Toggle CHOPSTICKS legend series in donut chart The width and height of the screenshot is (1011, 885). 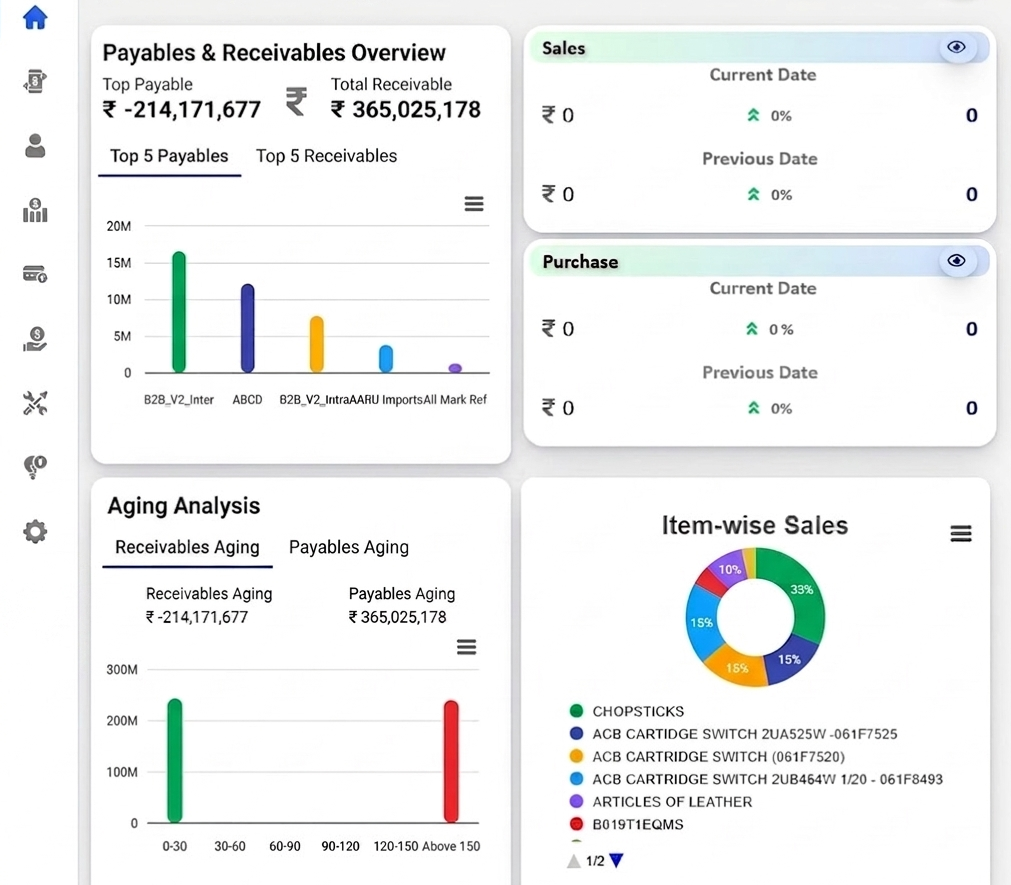(x=627, y=711)
